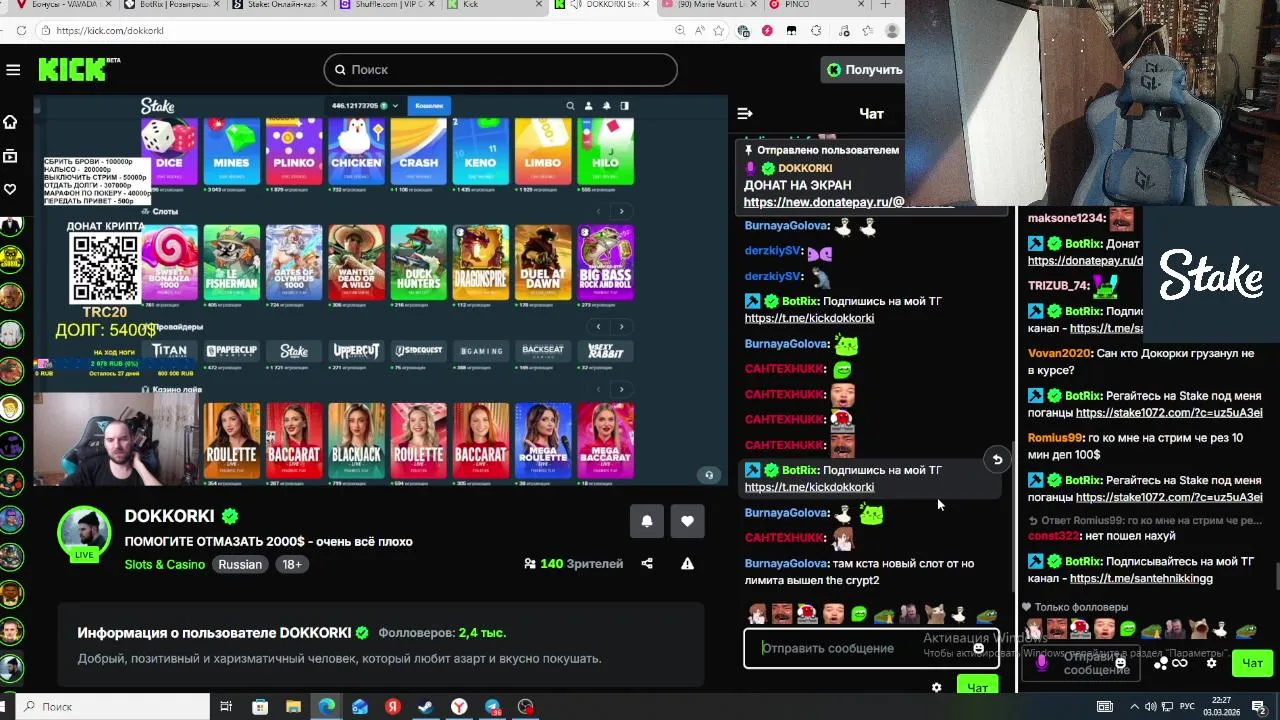Viewport: 1280px width, 720px height.
Task: Click the Получить button
Action: pos(863,69)
